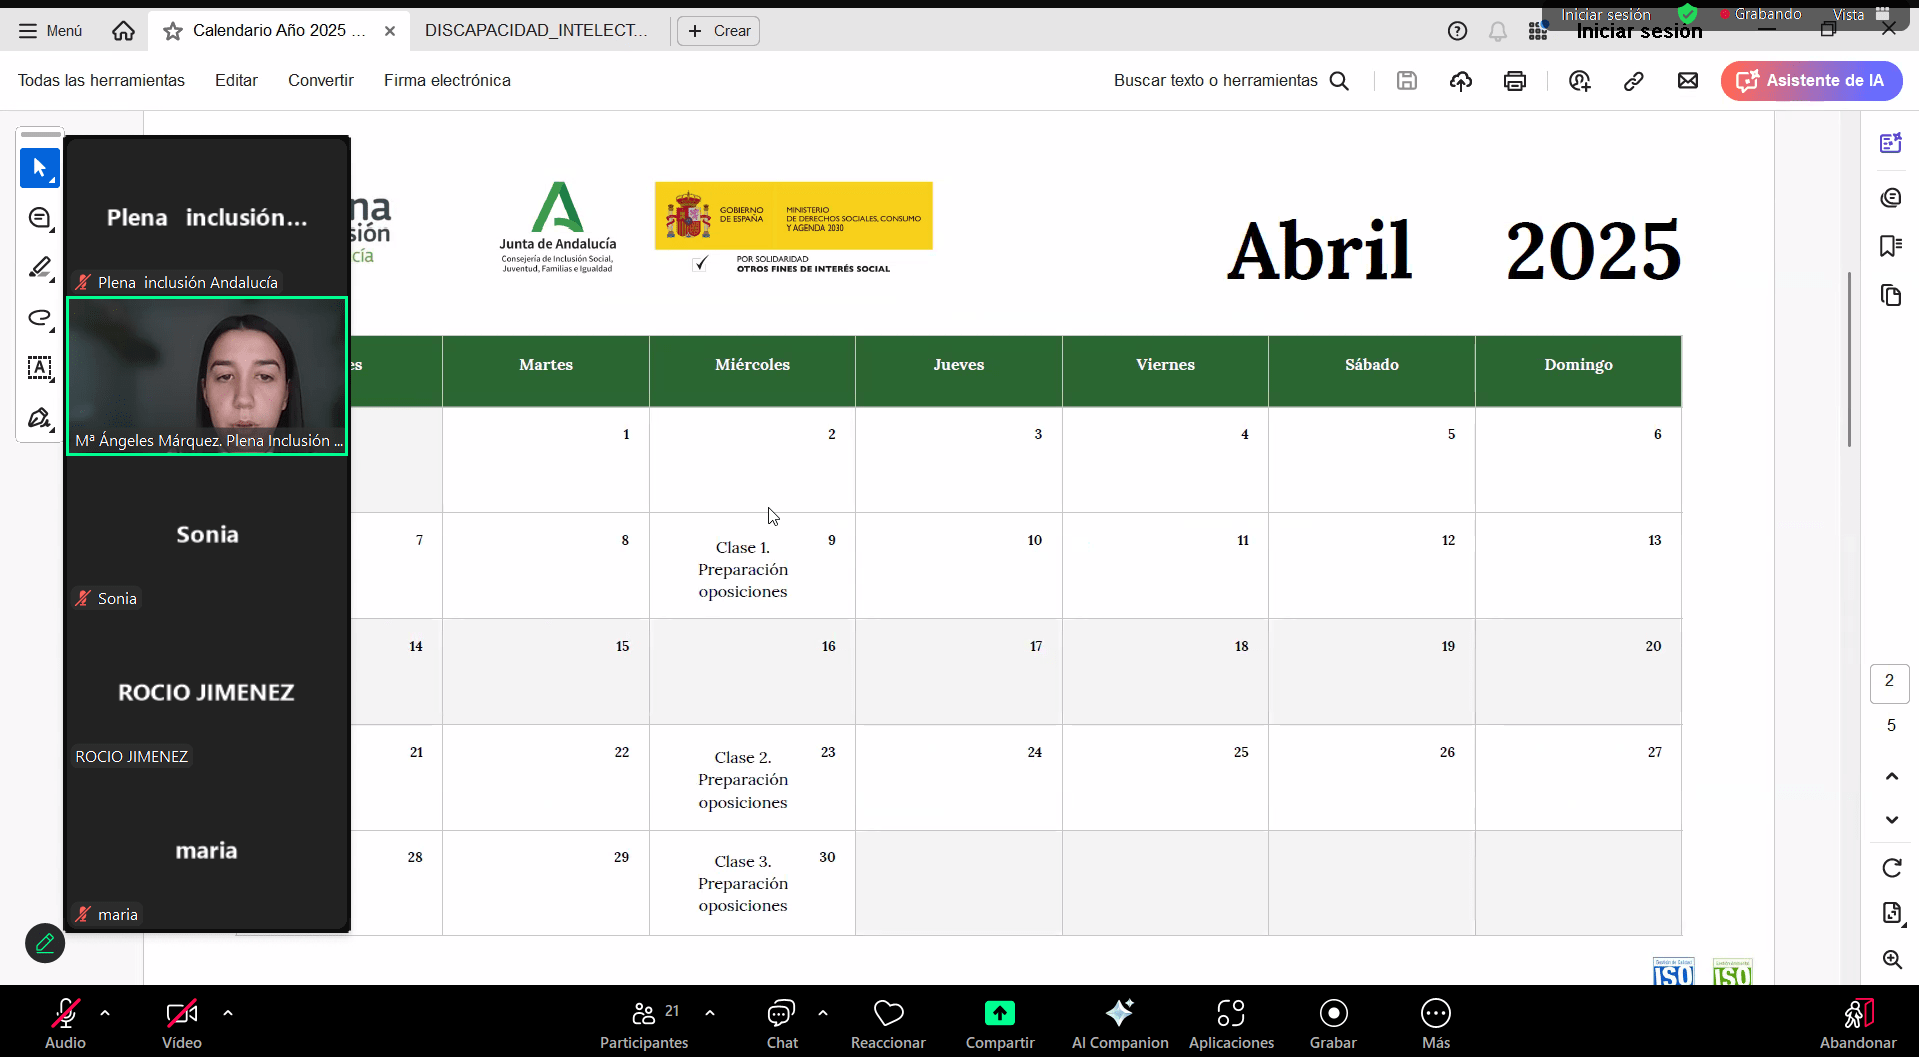The width and height of the screenshot is (1919, 1057).
Task: Toggle the camera Vídeo button
Action: [x=181, y=1024]
